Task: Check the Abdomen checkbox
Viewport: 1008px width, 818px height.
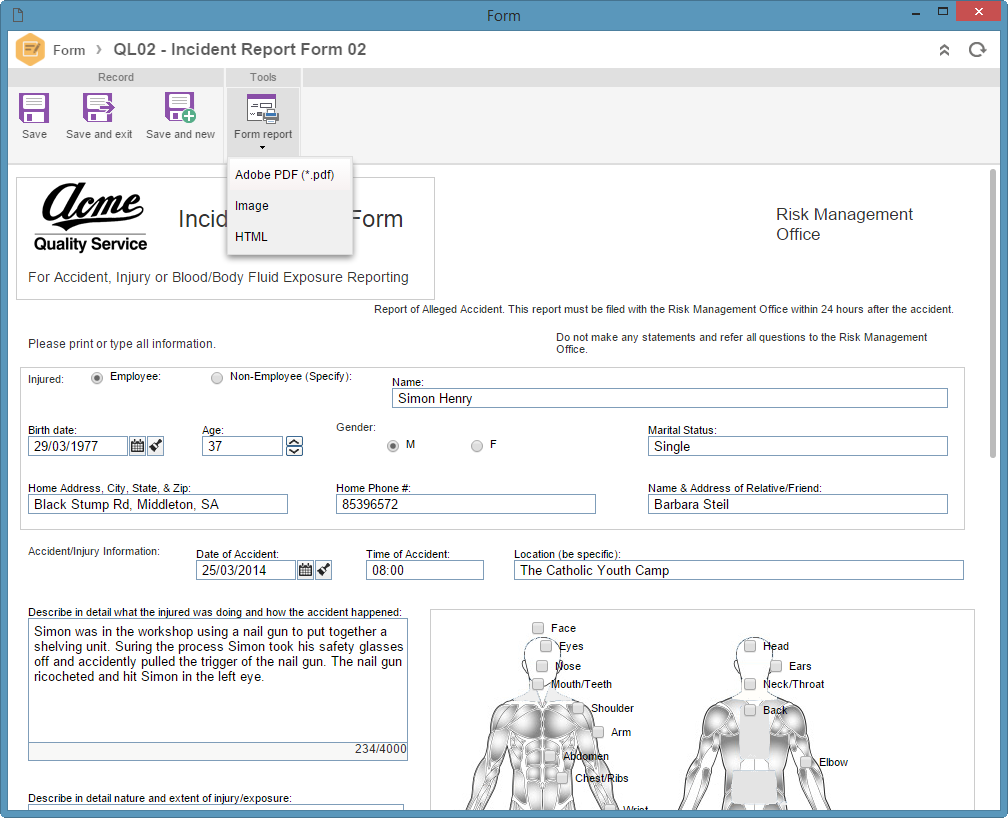Action: 550,756
